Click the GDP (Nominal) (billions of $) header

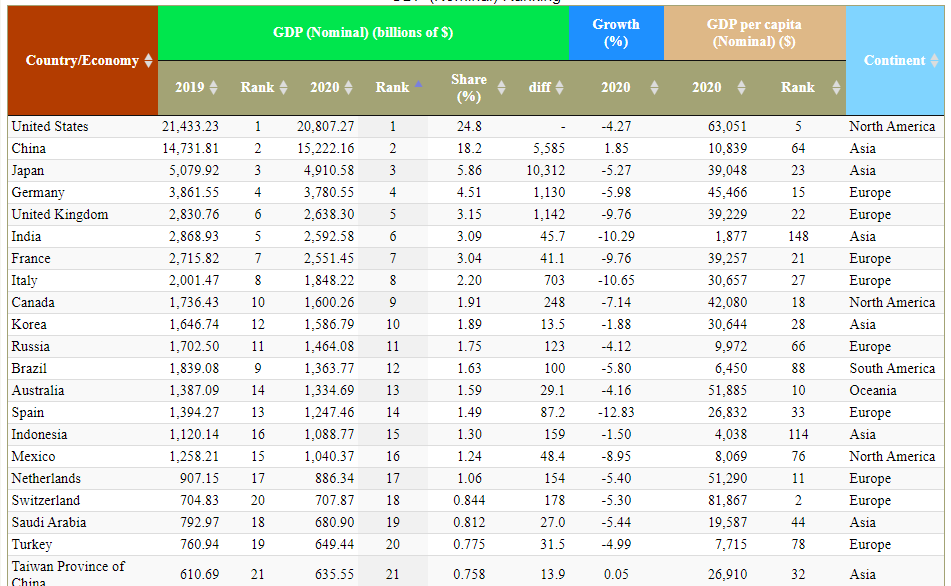pyautogui.click(x=363, y=33)
